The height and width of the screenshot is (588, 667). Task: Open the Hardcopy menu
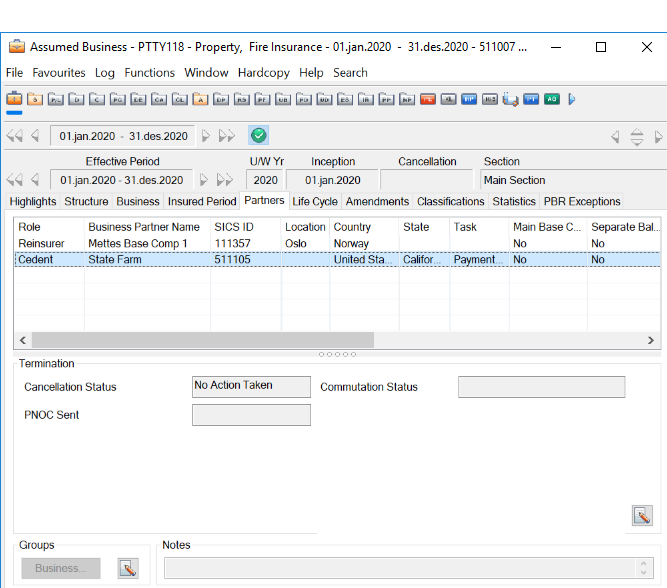tap(265, 73)
